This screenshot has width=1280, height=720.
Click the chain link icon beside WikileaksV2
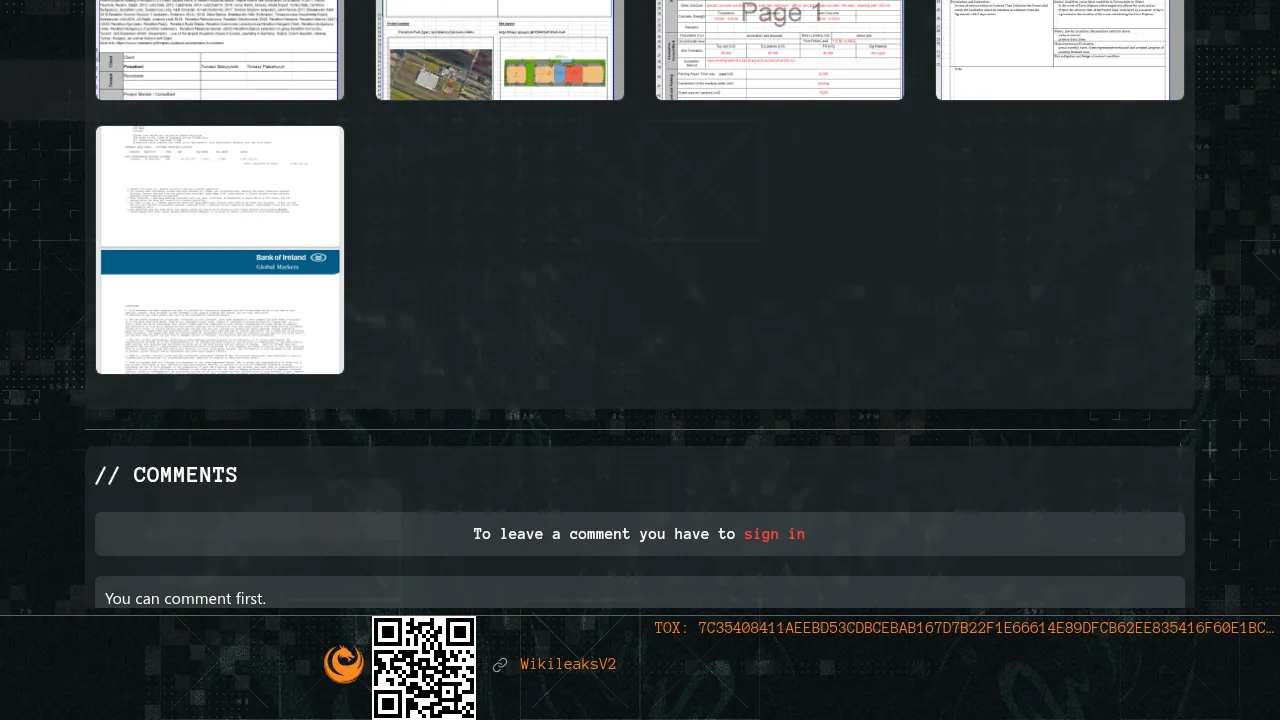500,665
